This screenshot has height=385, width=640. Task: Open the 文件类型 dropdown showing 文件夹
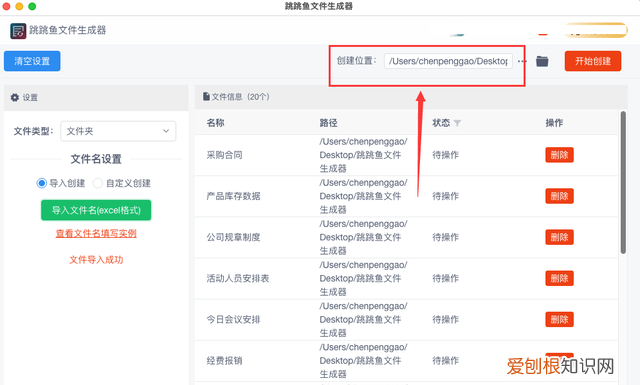coord(118,131)
